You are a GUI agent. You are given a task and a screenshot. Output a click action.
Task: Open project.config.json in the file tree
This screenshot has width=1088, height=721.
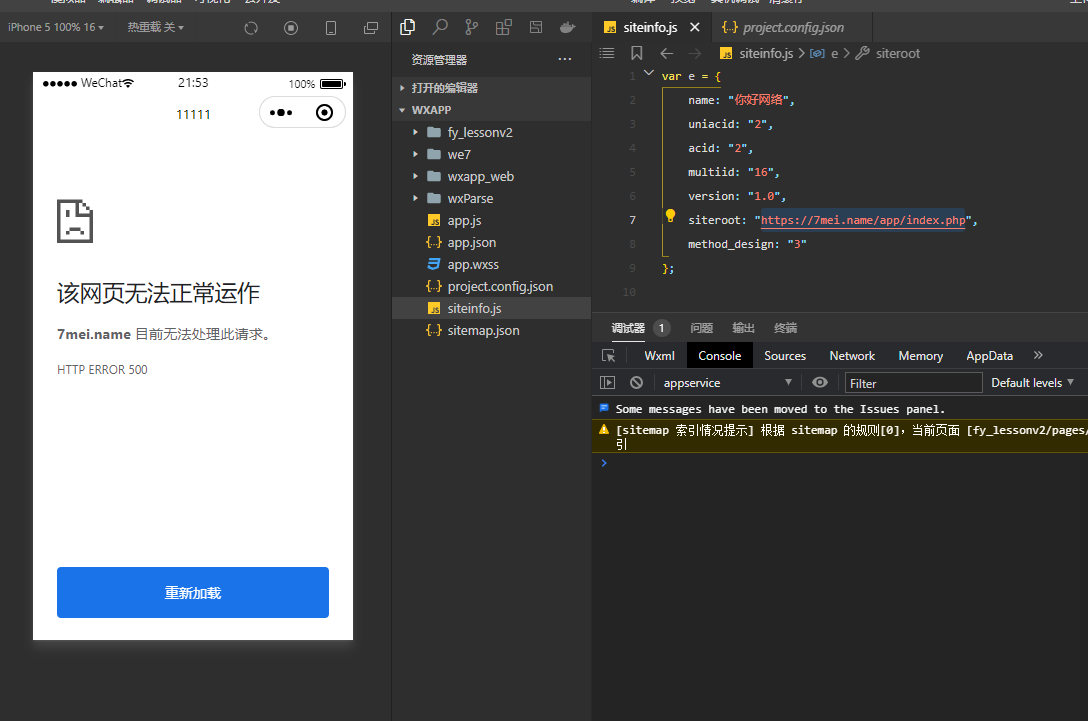pyautogui.click(x=491, y=287)
